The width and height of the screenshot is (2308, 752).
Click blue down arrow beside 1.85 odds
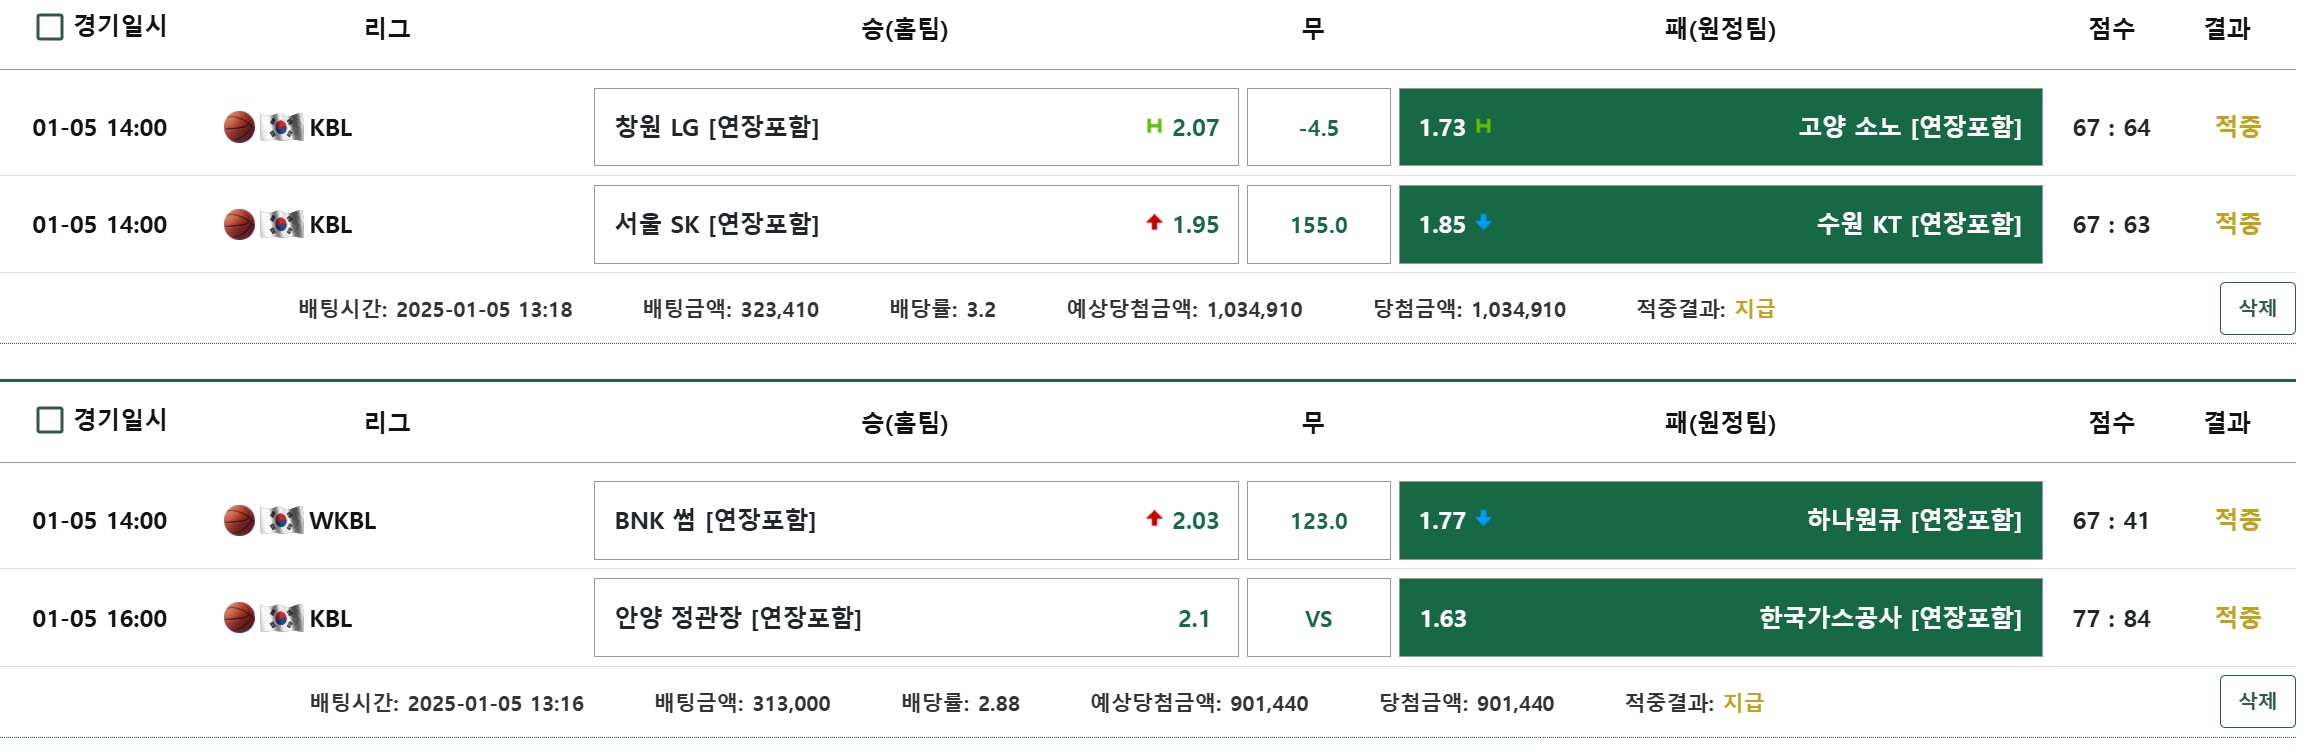(1483, 223)
